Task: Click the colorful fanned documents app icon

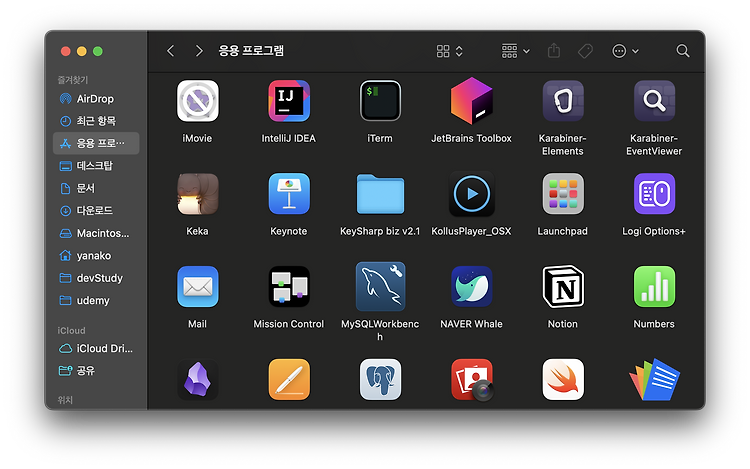Action: 654,380
